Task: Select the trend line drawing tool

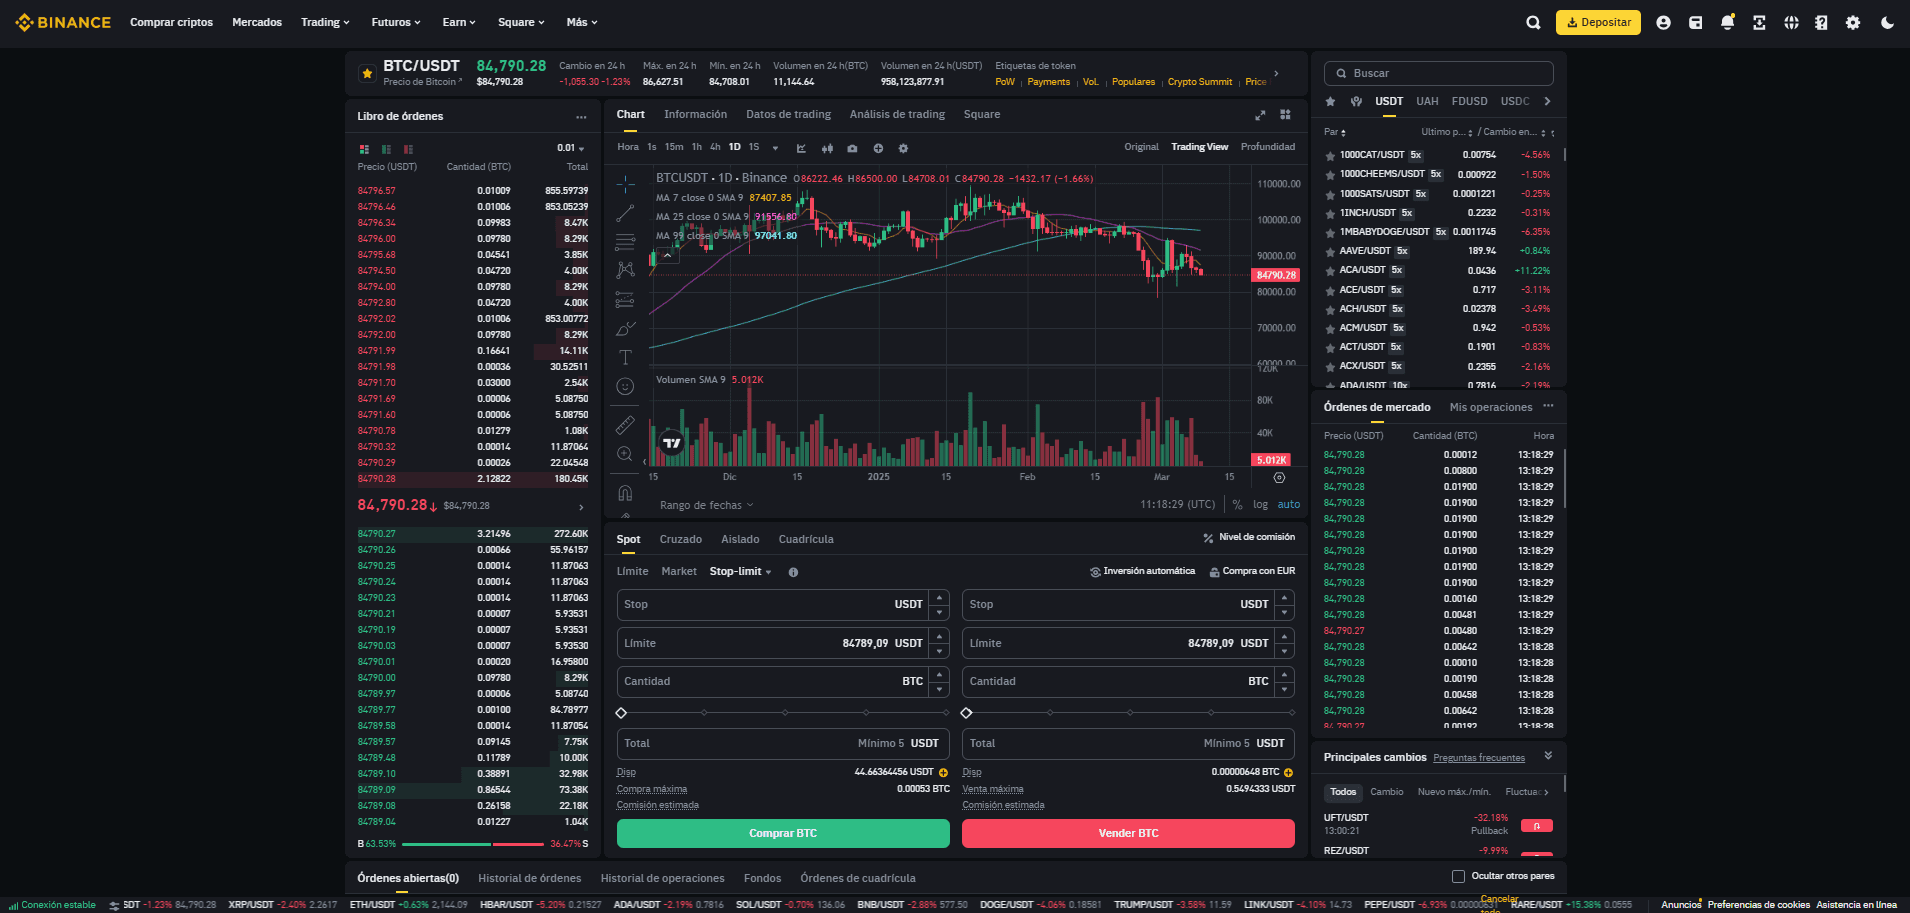Action: [625, 213]
